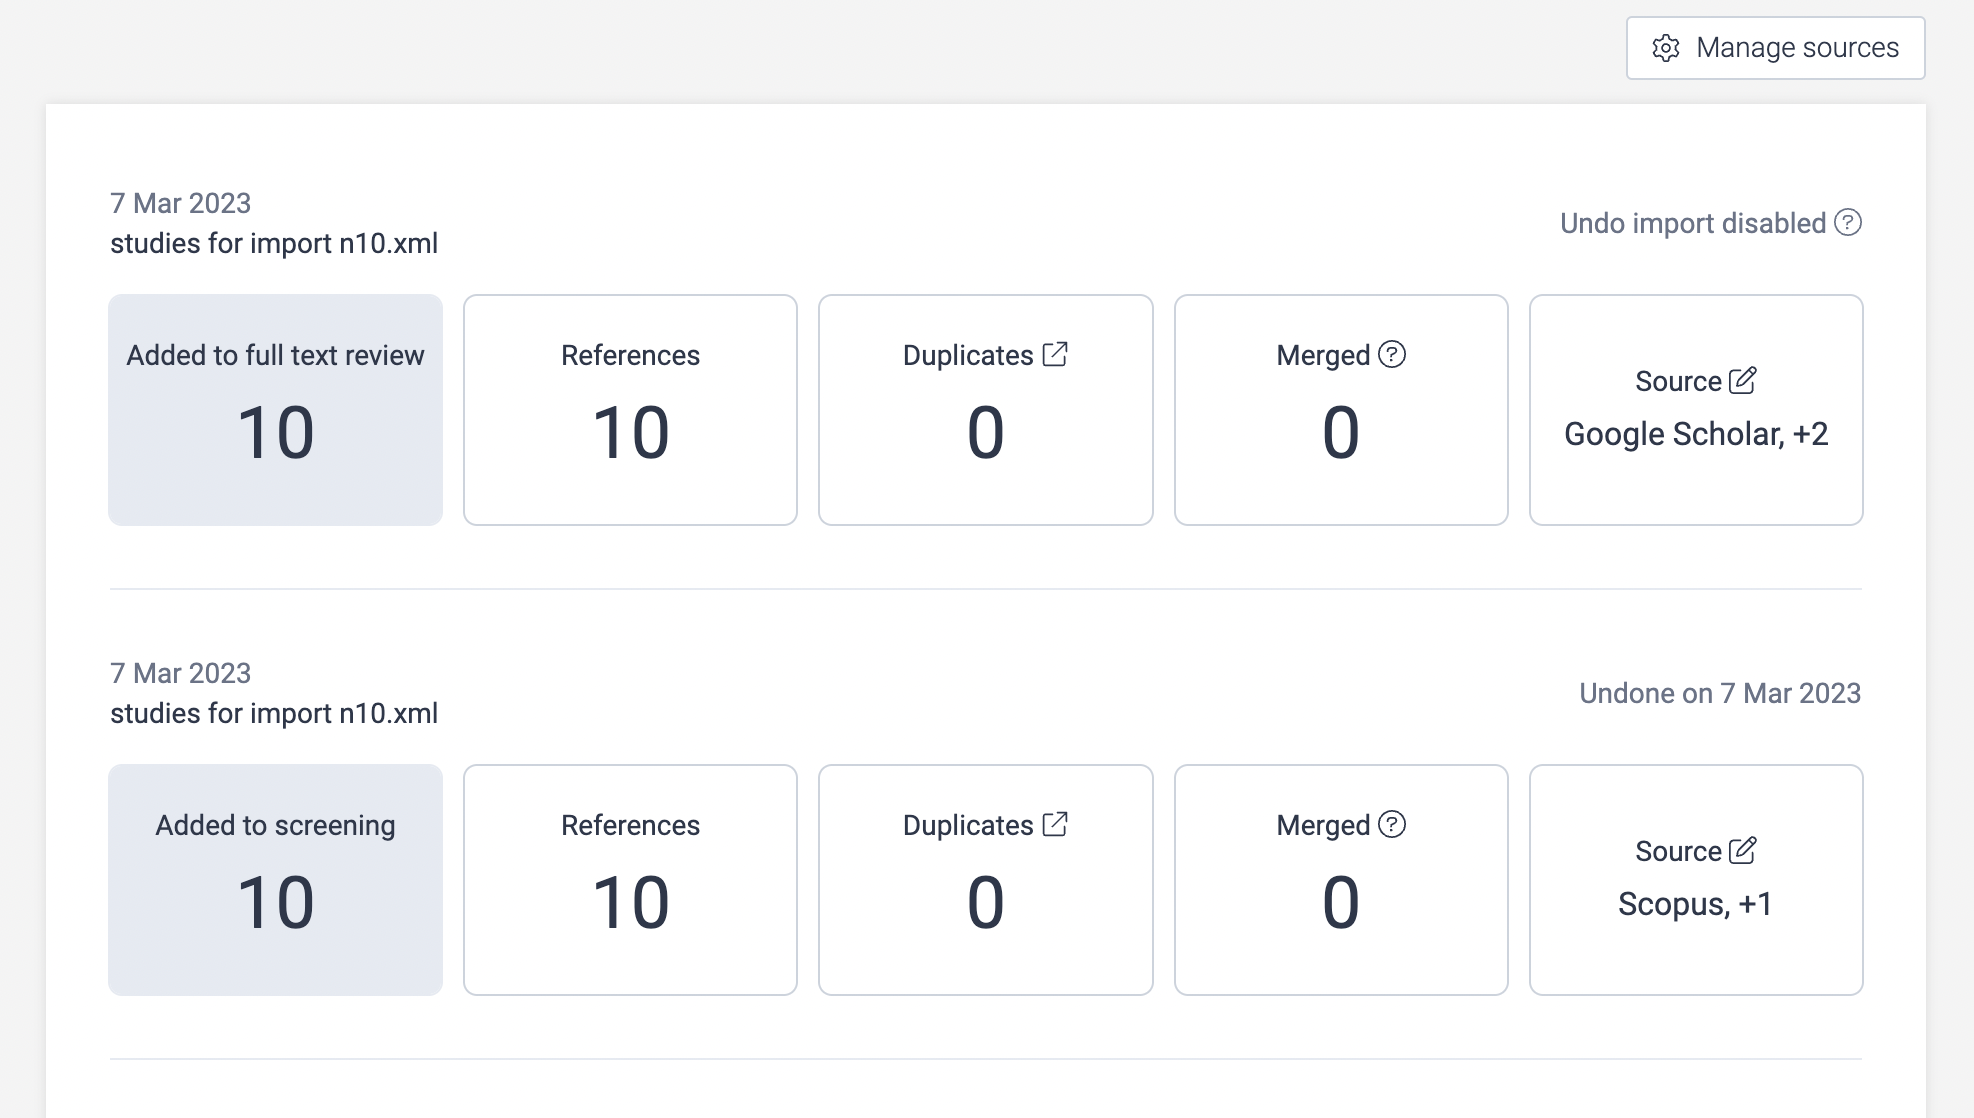Click the Duplicates label in second import

[967, 825]
